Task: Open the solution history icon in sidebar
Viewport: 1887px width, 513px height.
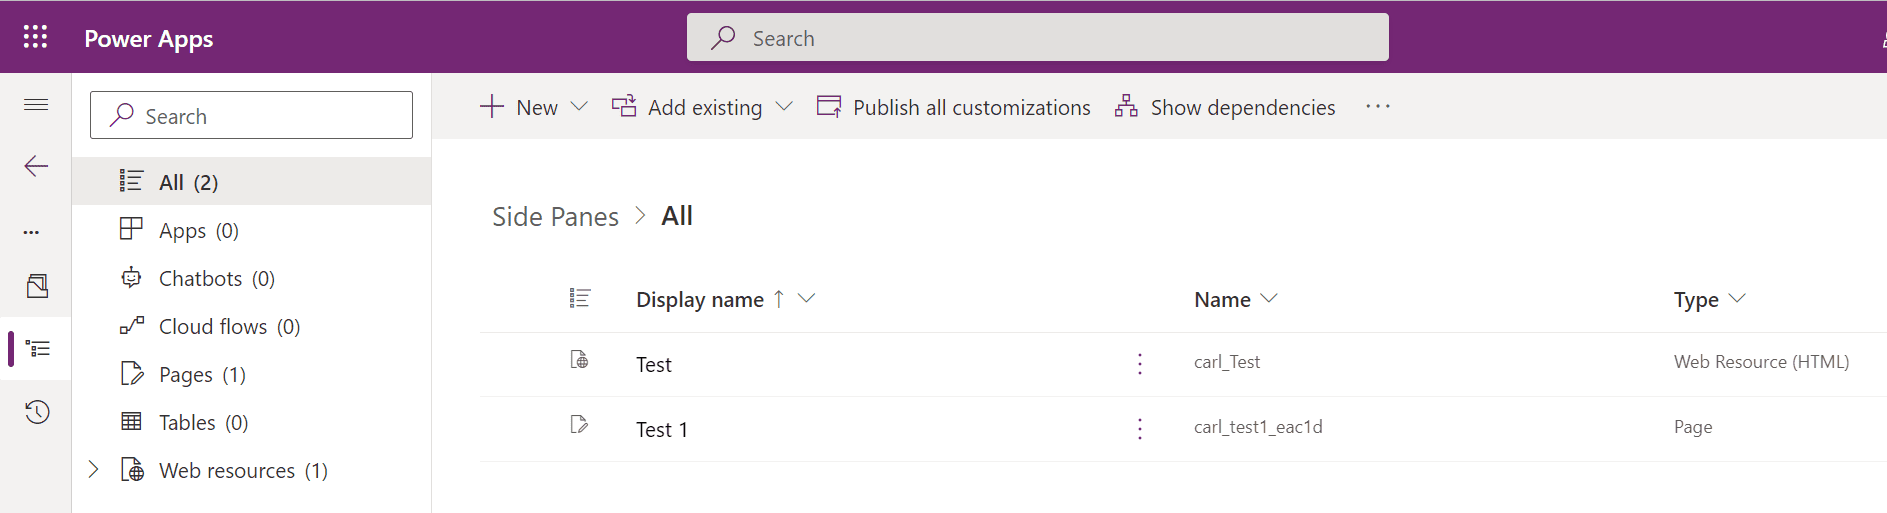Action: click(x=37, y=411)
